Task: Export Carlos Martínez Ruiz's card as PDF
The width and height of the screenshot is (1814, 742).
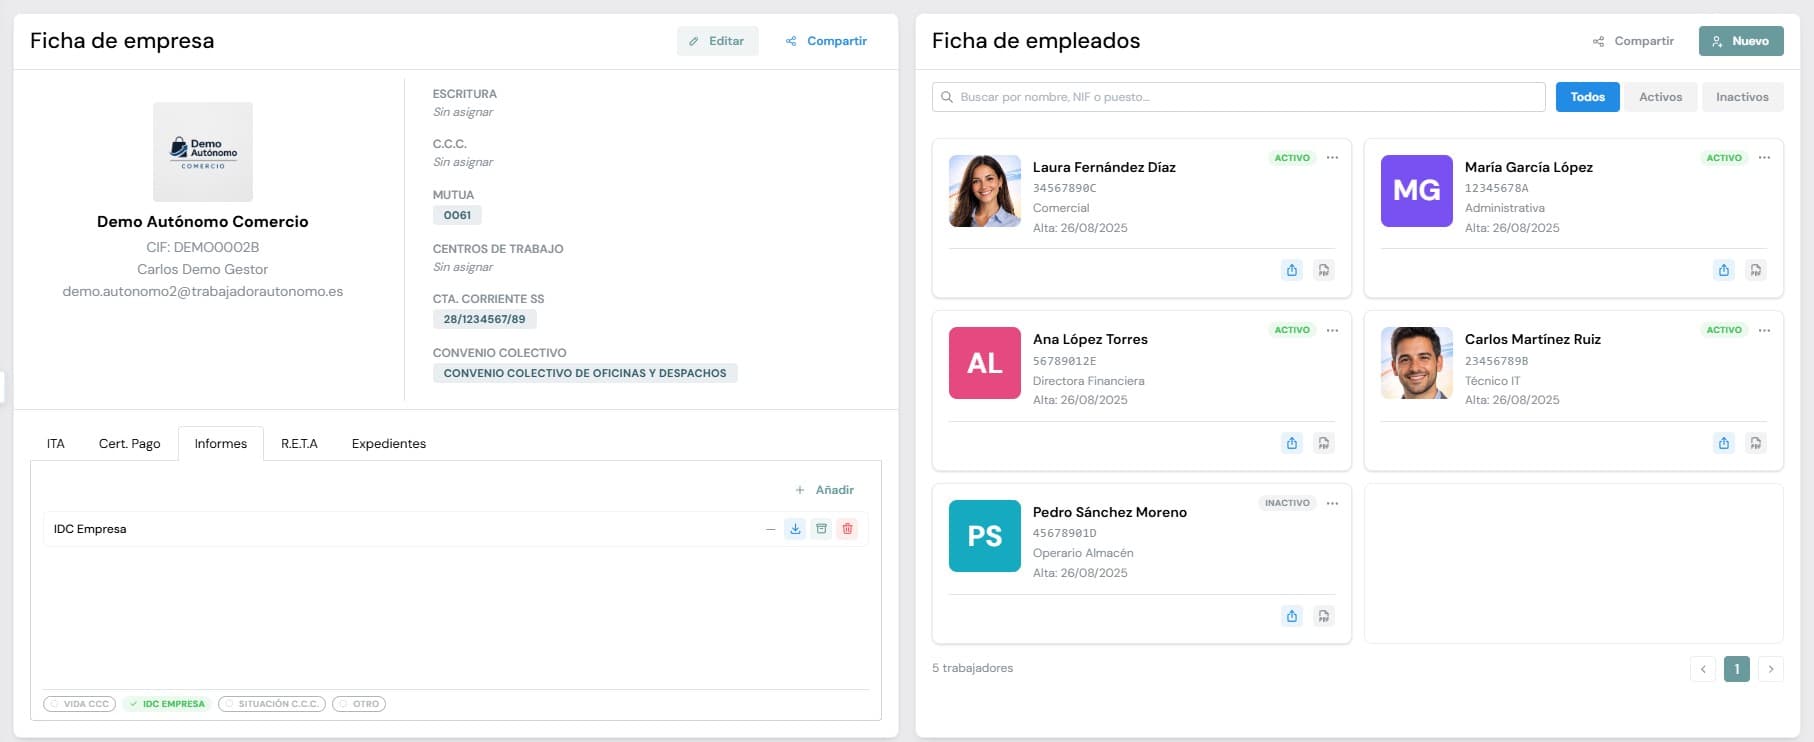Action: [x=1756, y=443]
